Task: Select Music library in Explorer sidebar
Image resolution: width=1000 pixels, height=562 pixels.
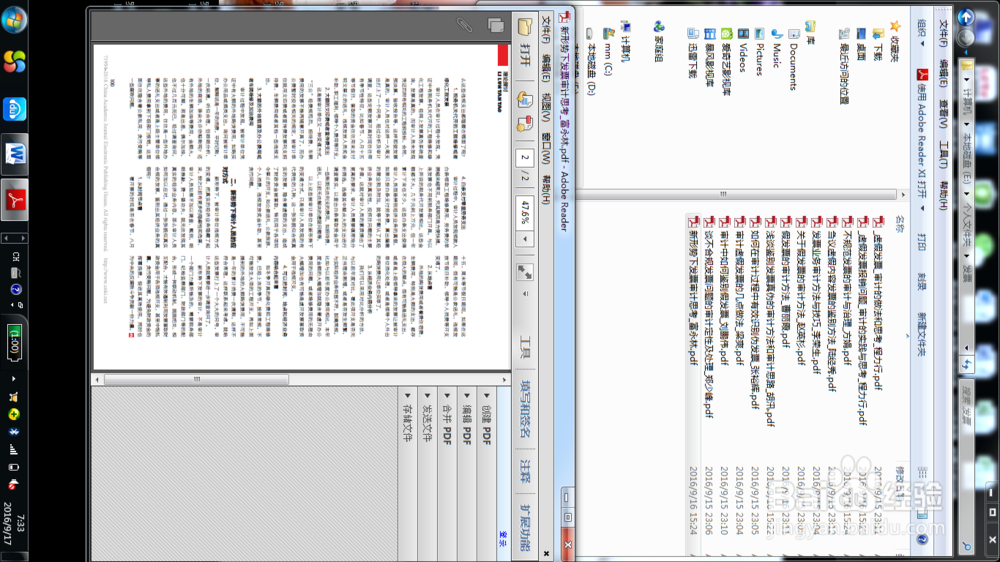Action: click(777, 50)
